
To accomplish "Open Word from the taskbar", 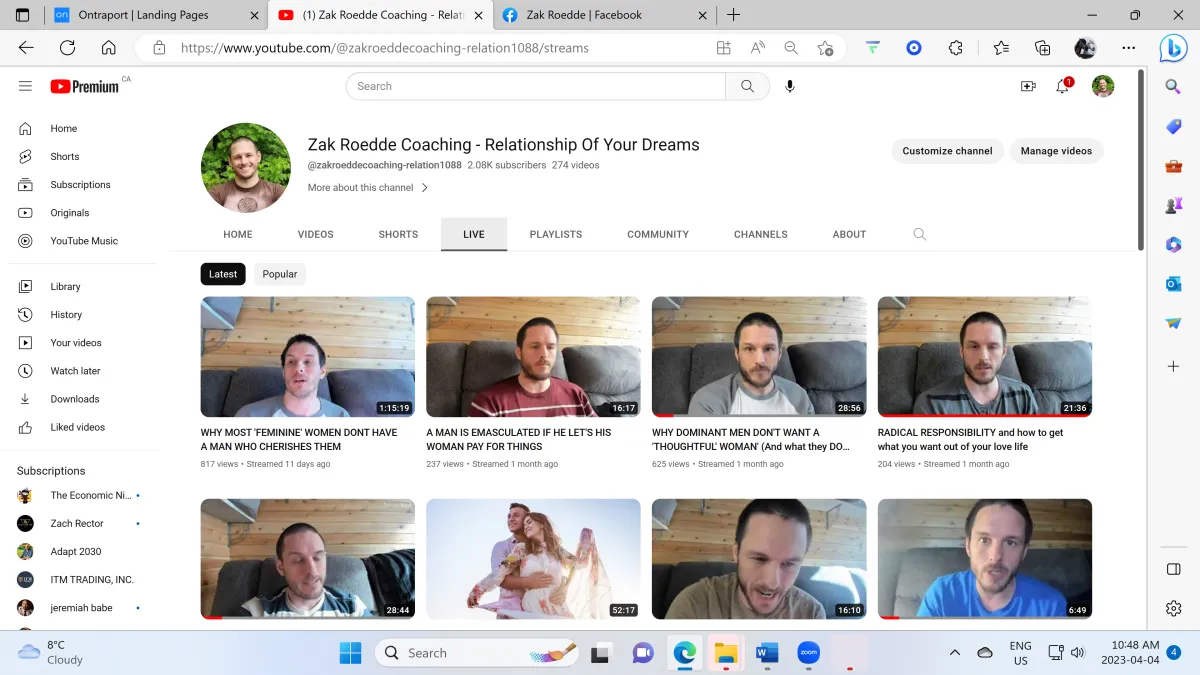I will [x=767, y=653].
